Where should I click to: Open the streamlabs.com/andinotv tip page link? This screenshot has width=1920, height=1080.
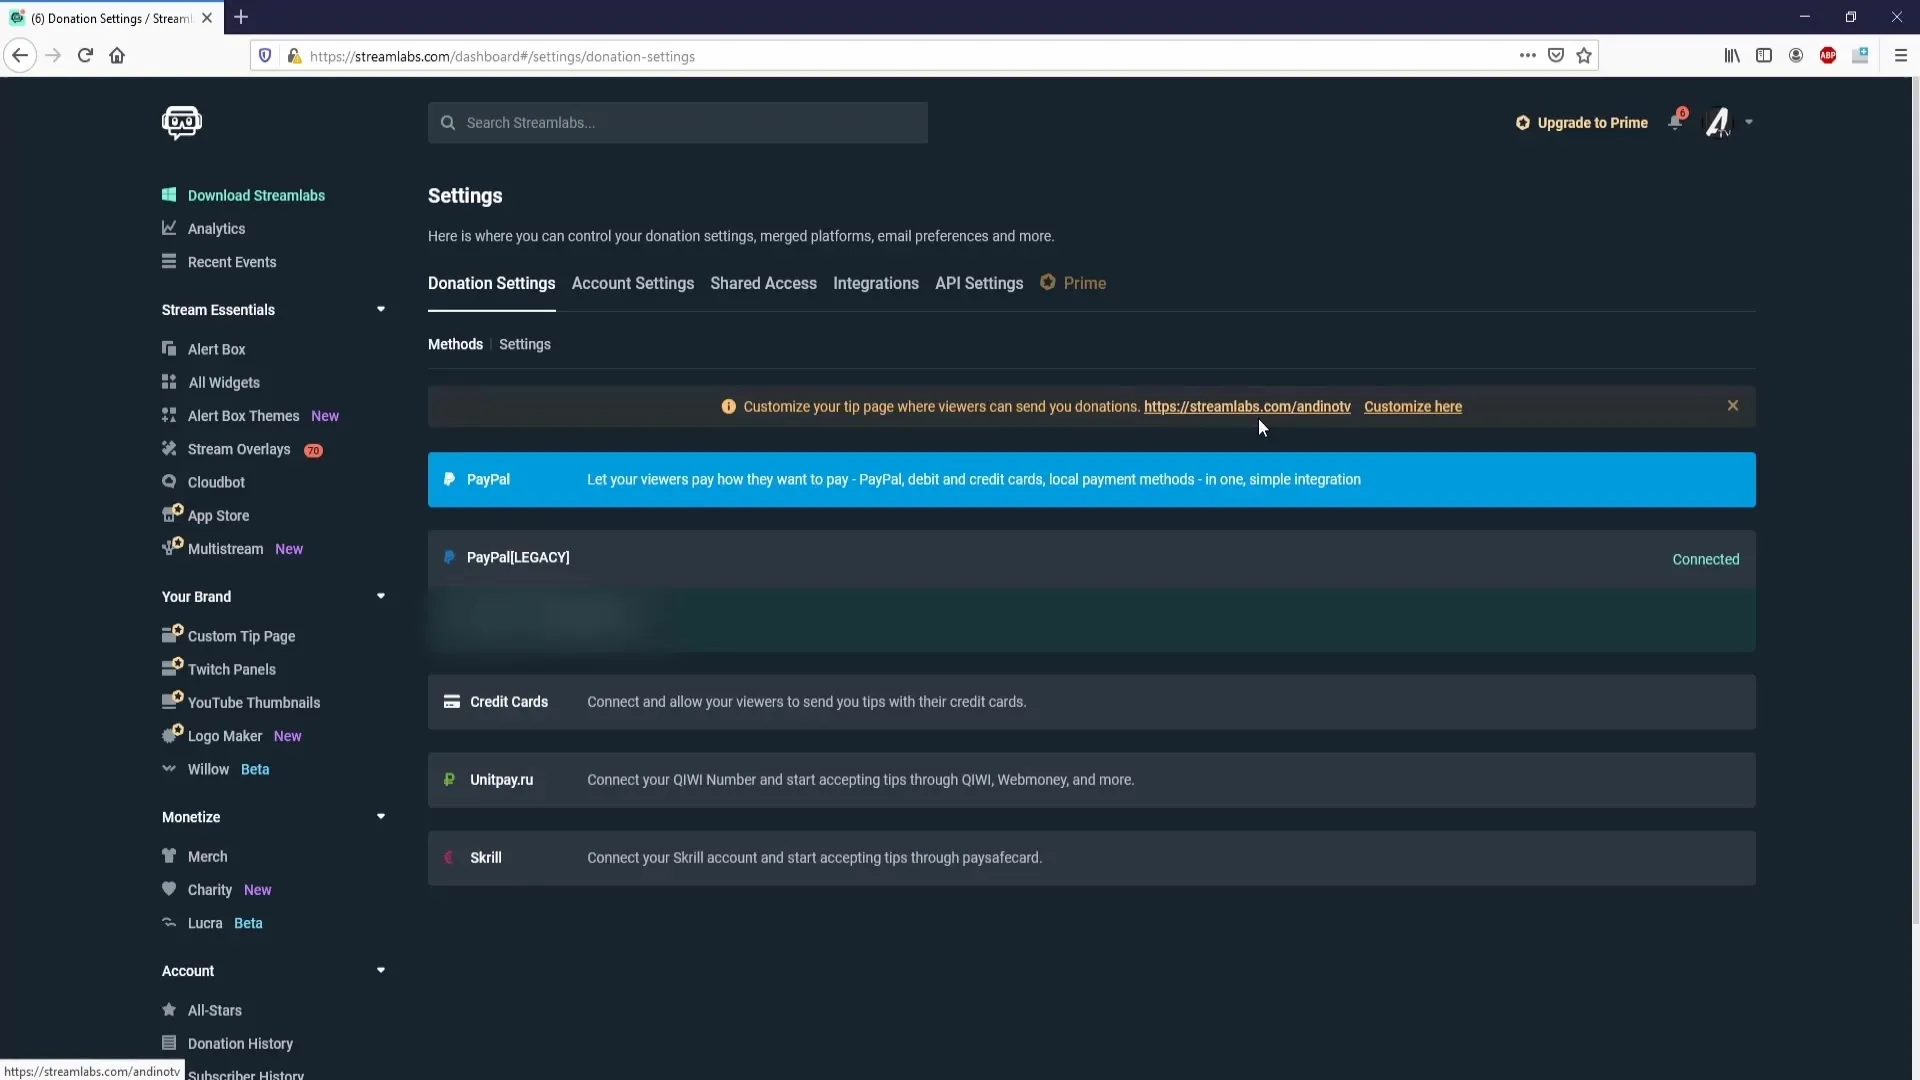[1247, 407]
